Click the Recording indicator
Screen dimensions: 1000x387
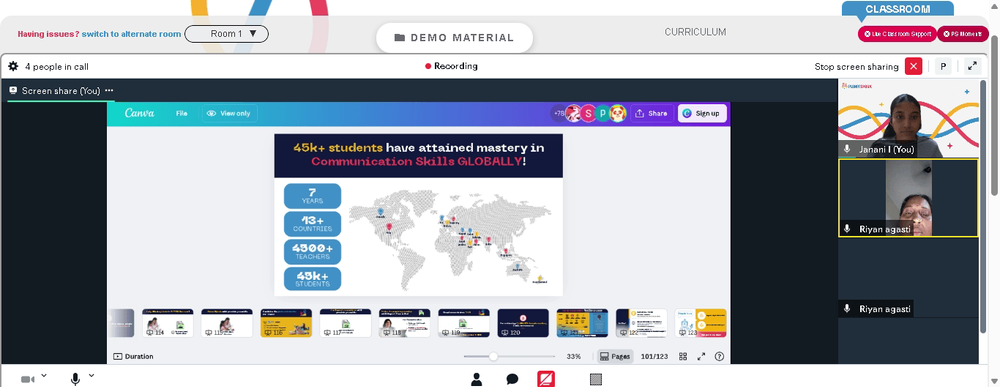coord(452,66)
